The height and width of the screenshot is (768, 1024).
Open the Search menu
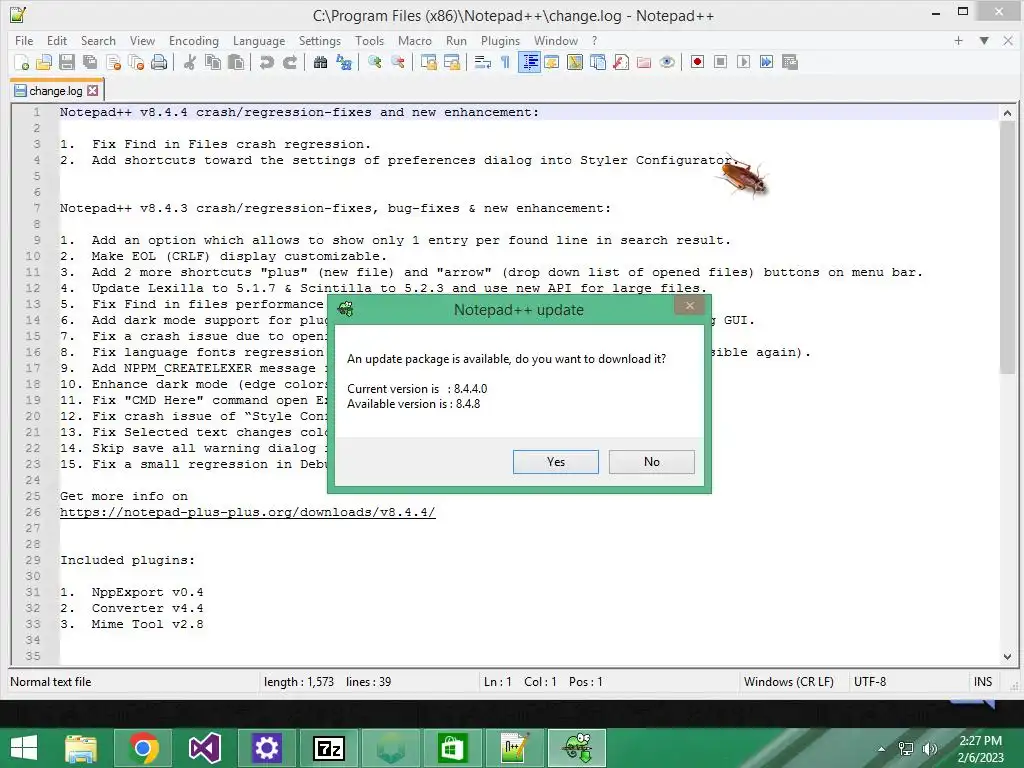[98, 40]
